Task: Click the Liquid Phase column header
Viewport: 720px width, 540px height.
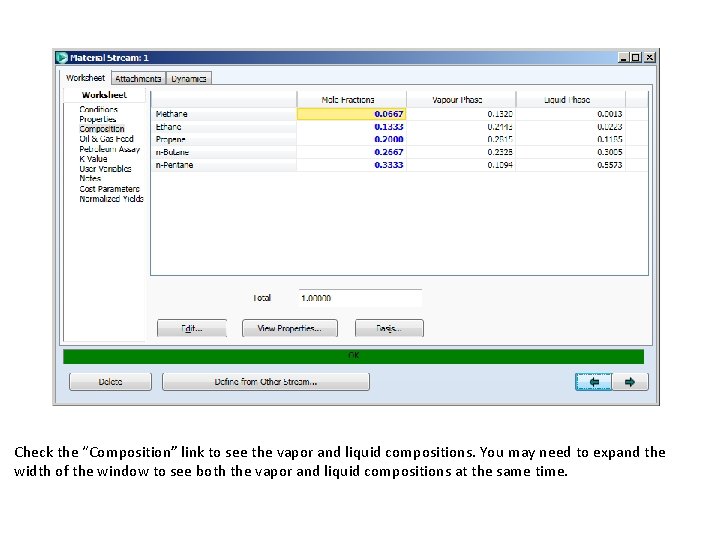Action: tap(571, 100)
